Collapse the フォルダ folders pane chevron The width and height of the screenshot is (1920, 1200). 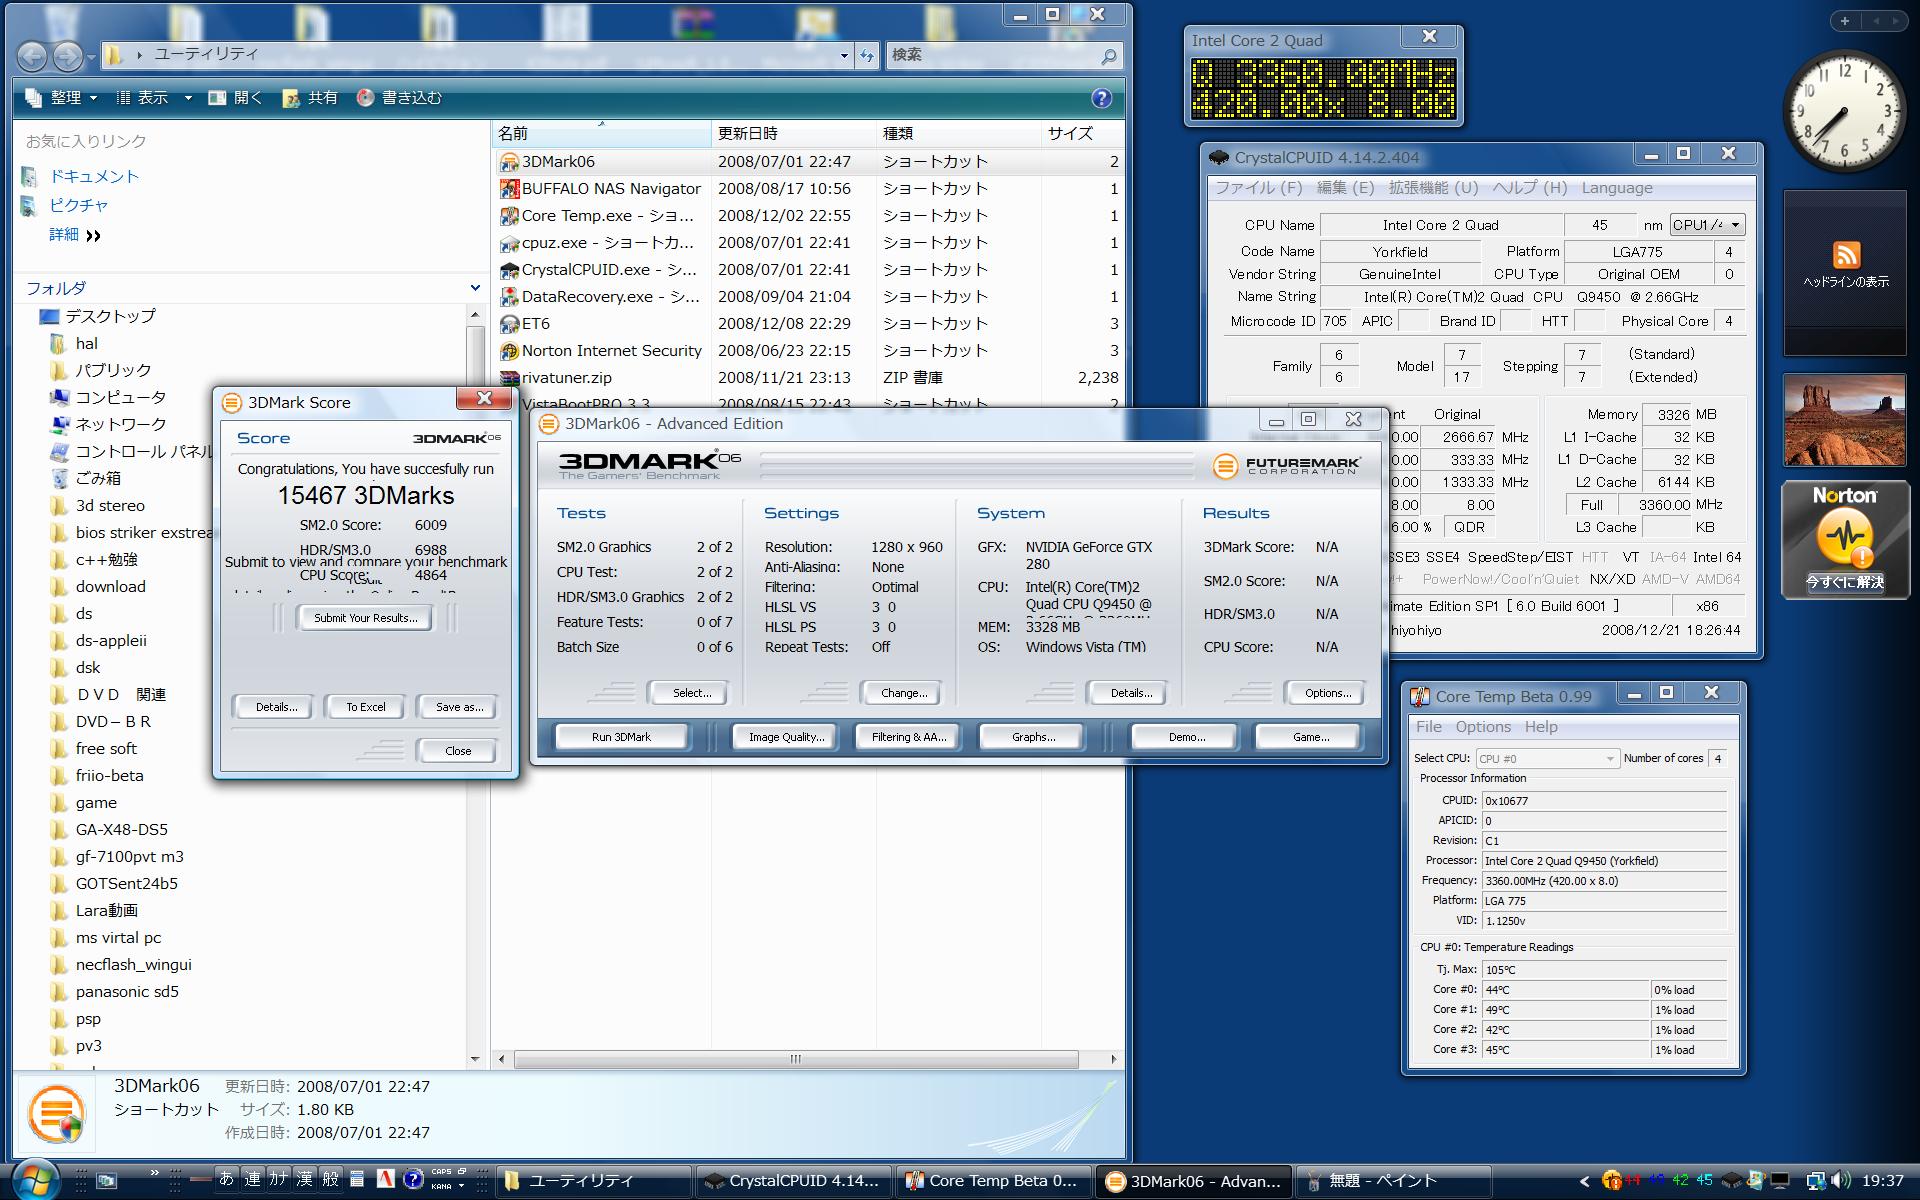(475, 288)
